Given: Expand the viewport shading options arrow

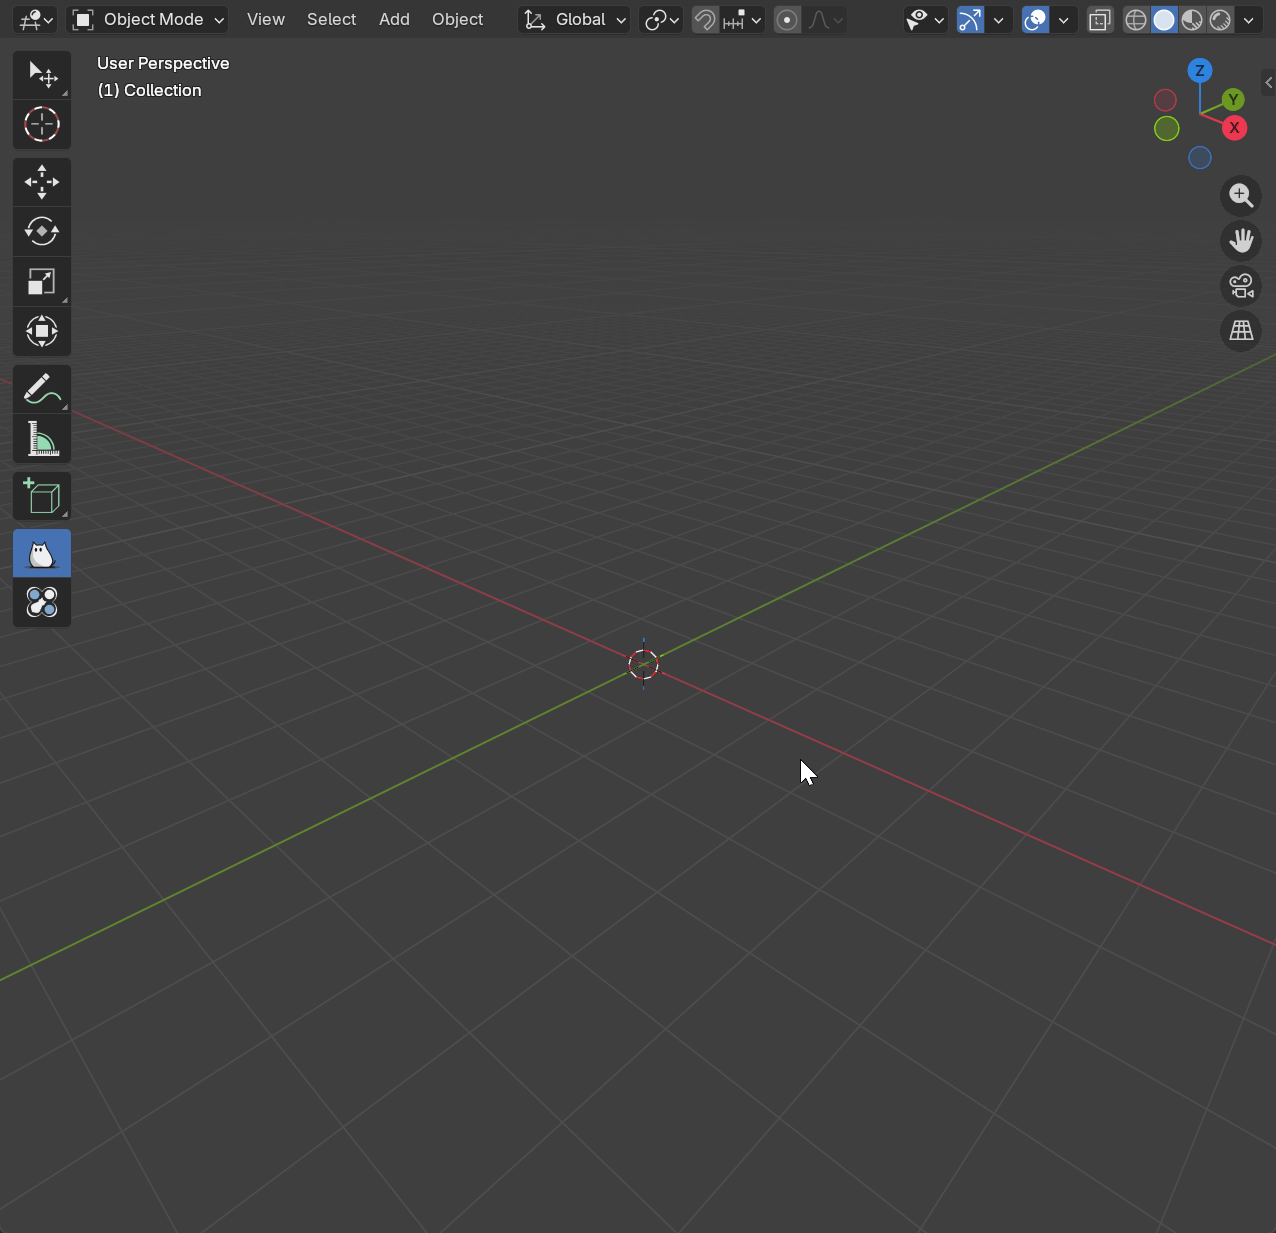Looking at the screenshot, I should (1248, 20).
